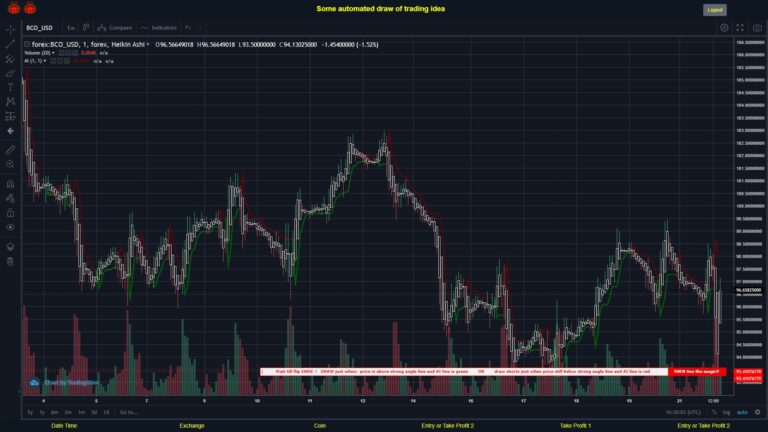Viewport: 768px width, 432px height.
Task: Select the crosshair cursor tool
Action: tap(10, 30)
